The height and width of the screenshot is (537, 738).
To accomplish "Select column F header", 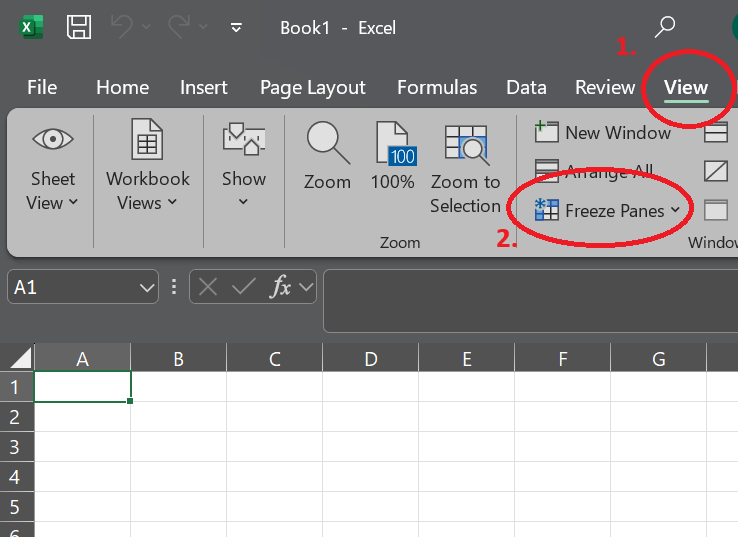I will click(x=562, y=358).
